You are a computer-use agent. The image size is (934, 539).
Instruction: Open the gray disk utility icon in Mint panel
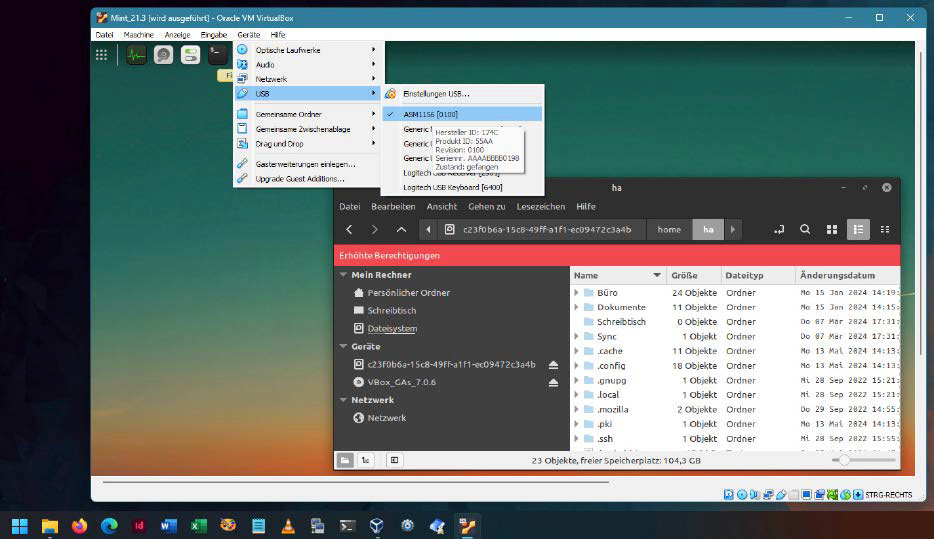click(x=163, y=55)
